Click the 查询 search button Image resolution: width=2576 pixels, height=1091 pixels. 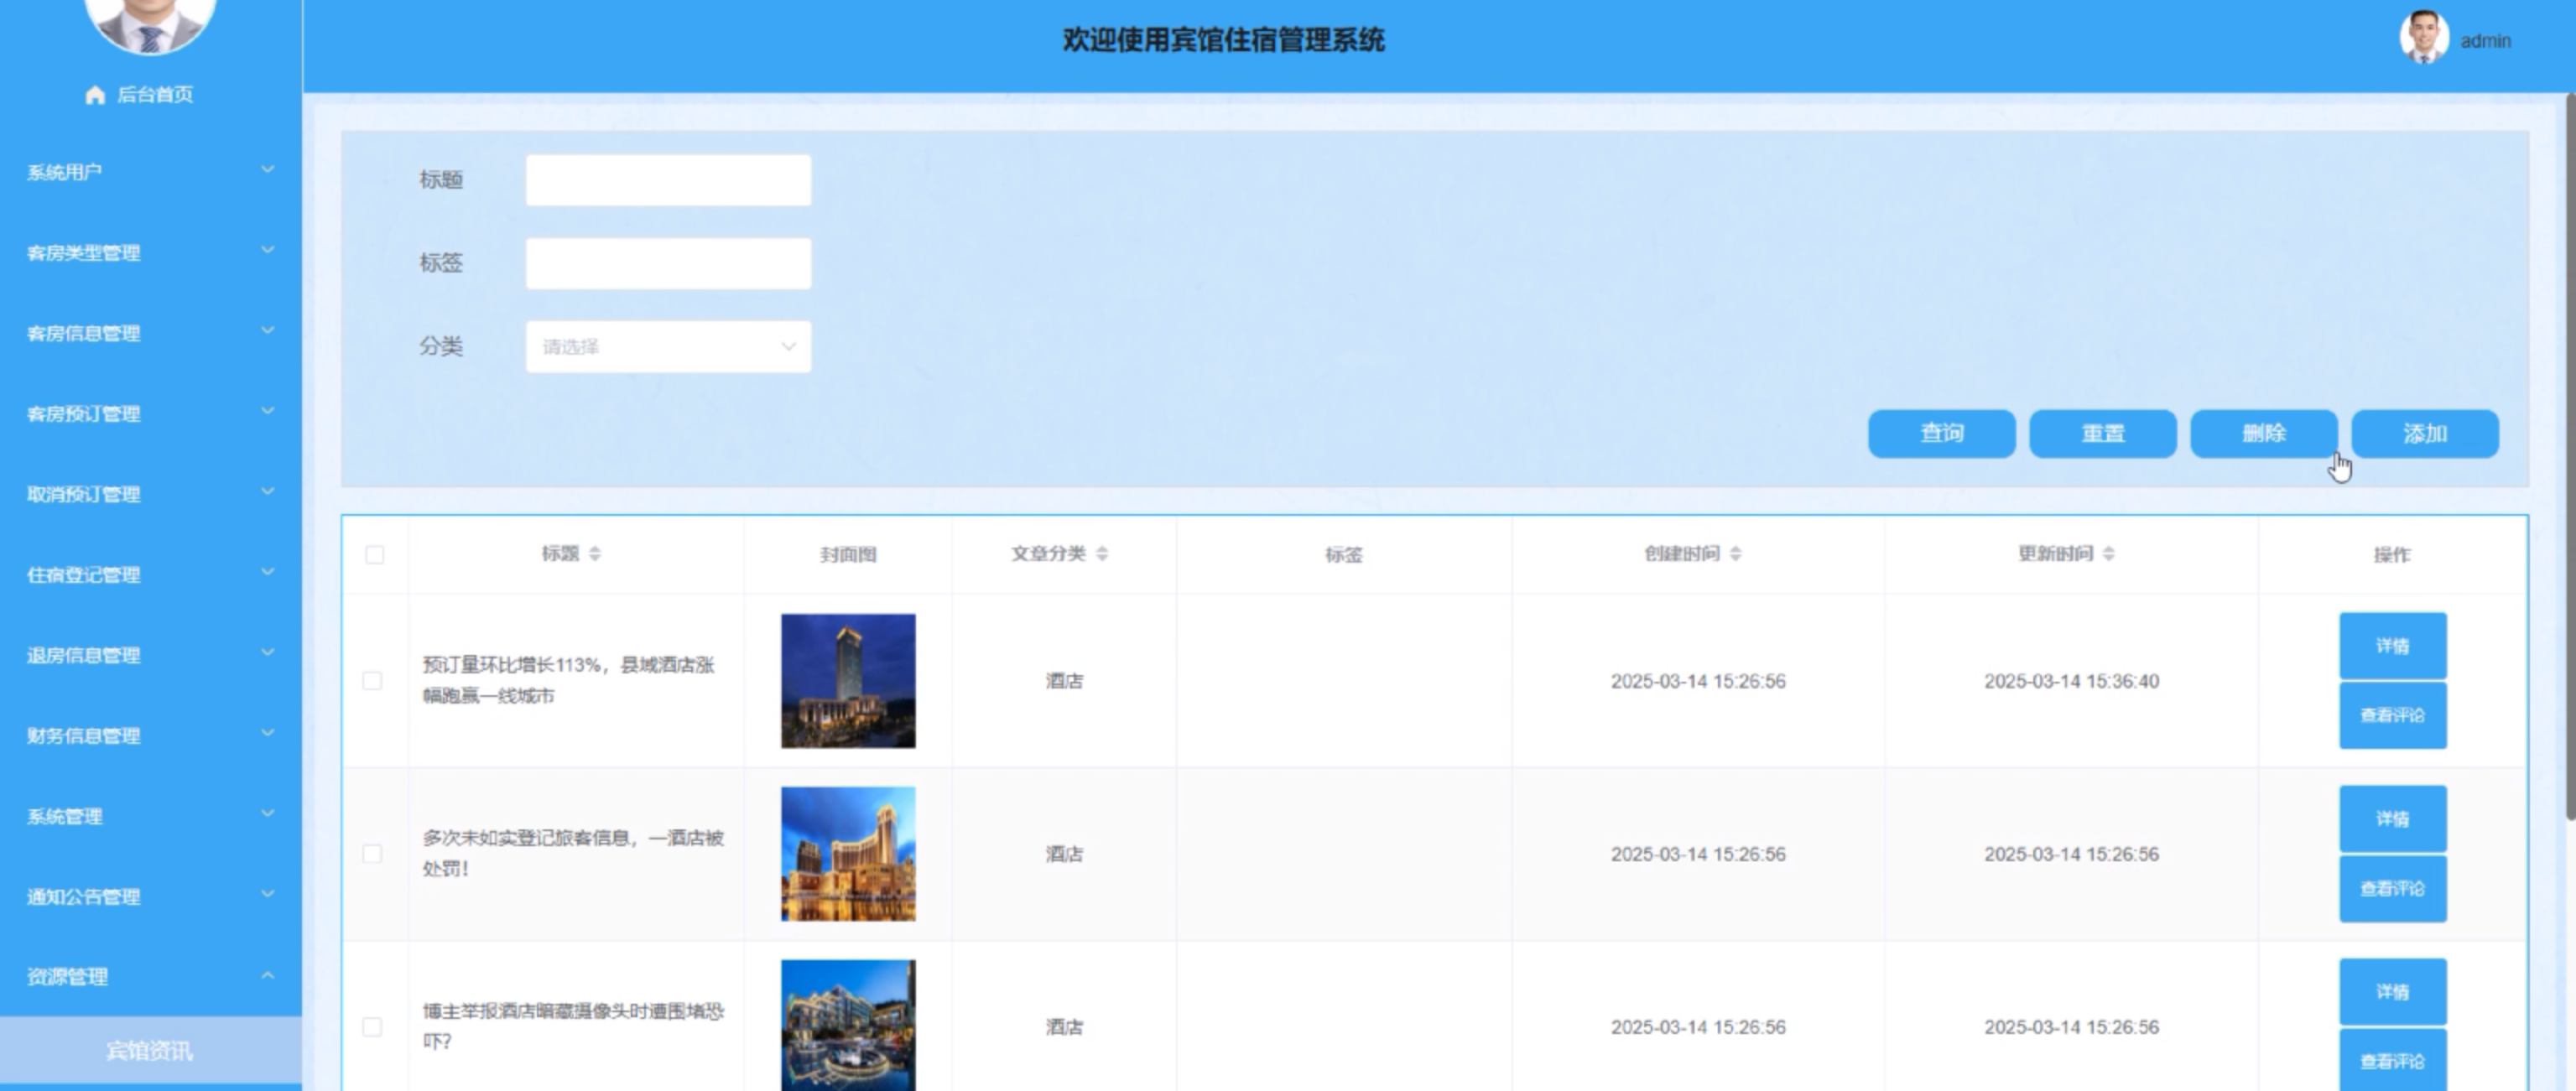coord(1941,434)
